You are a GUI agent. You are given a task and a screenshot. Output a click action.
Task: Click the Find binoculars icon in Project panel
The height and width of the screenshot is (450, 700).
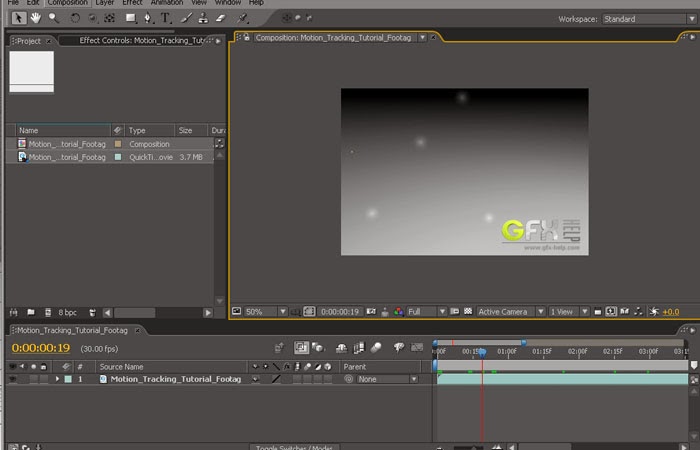tap(14, 312)
